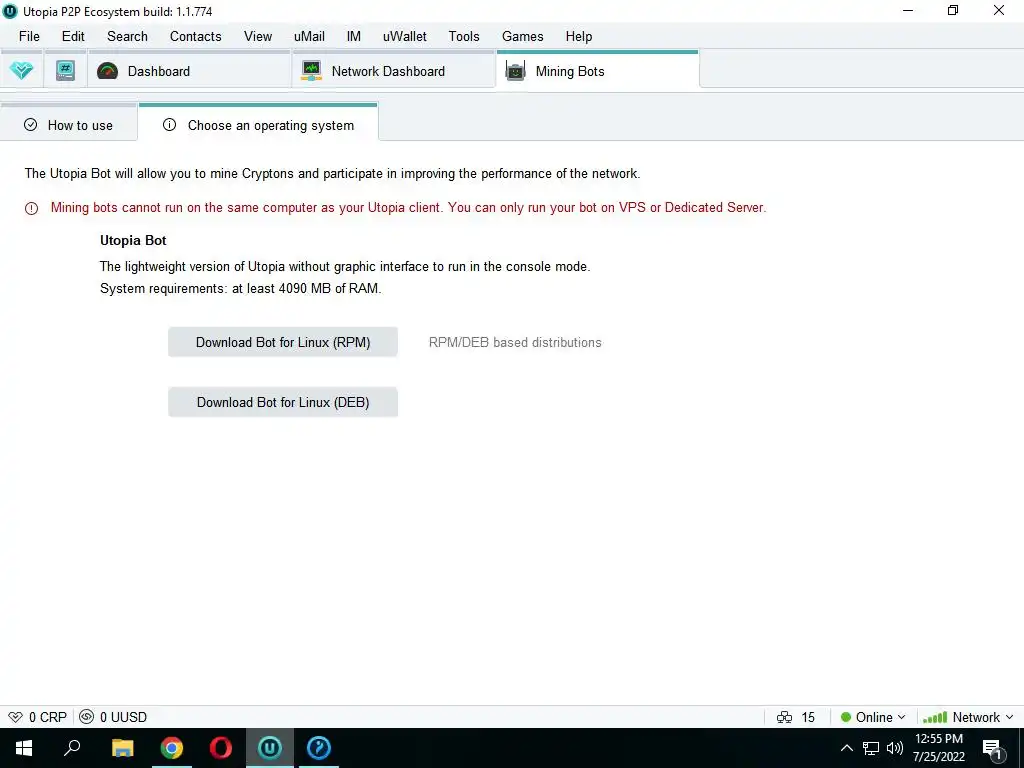The image size is (1024, 768).
Task: Open the Search menu
Action: (127, 37)
